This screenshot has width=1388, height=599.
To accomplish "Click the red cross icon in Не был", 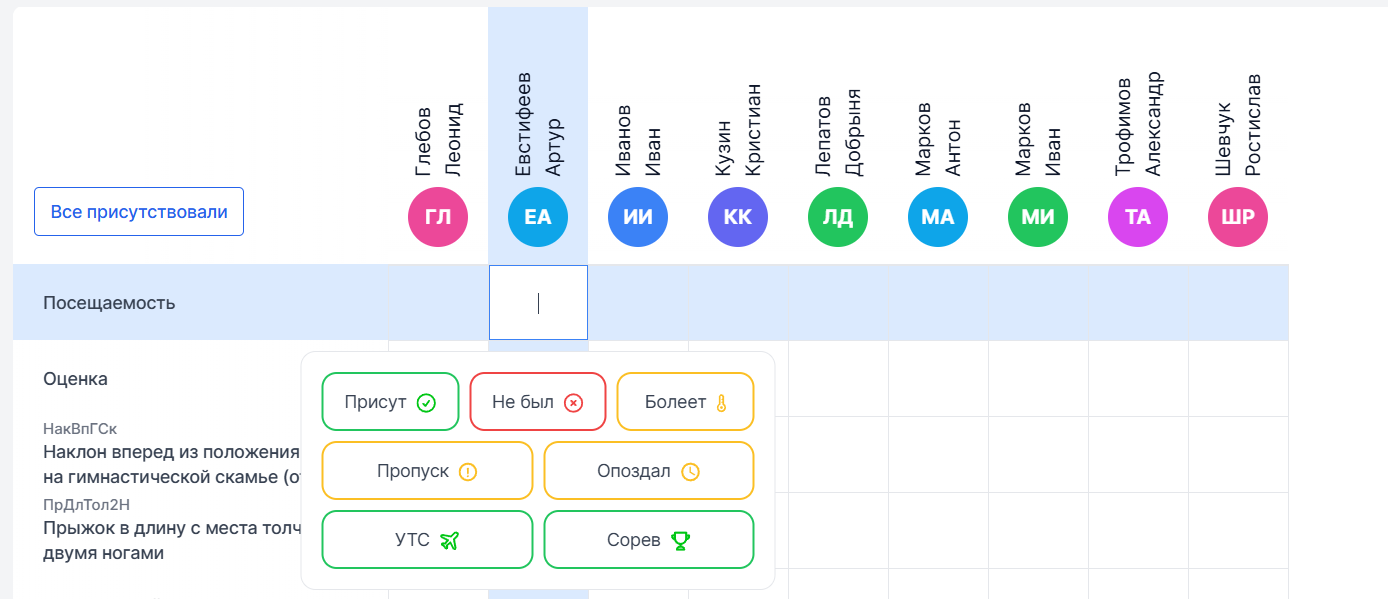I will 573,402.
